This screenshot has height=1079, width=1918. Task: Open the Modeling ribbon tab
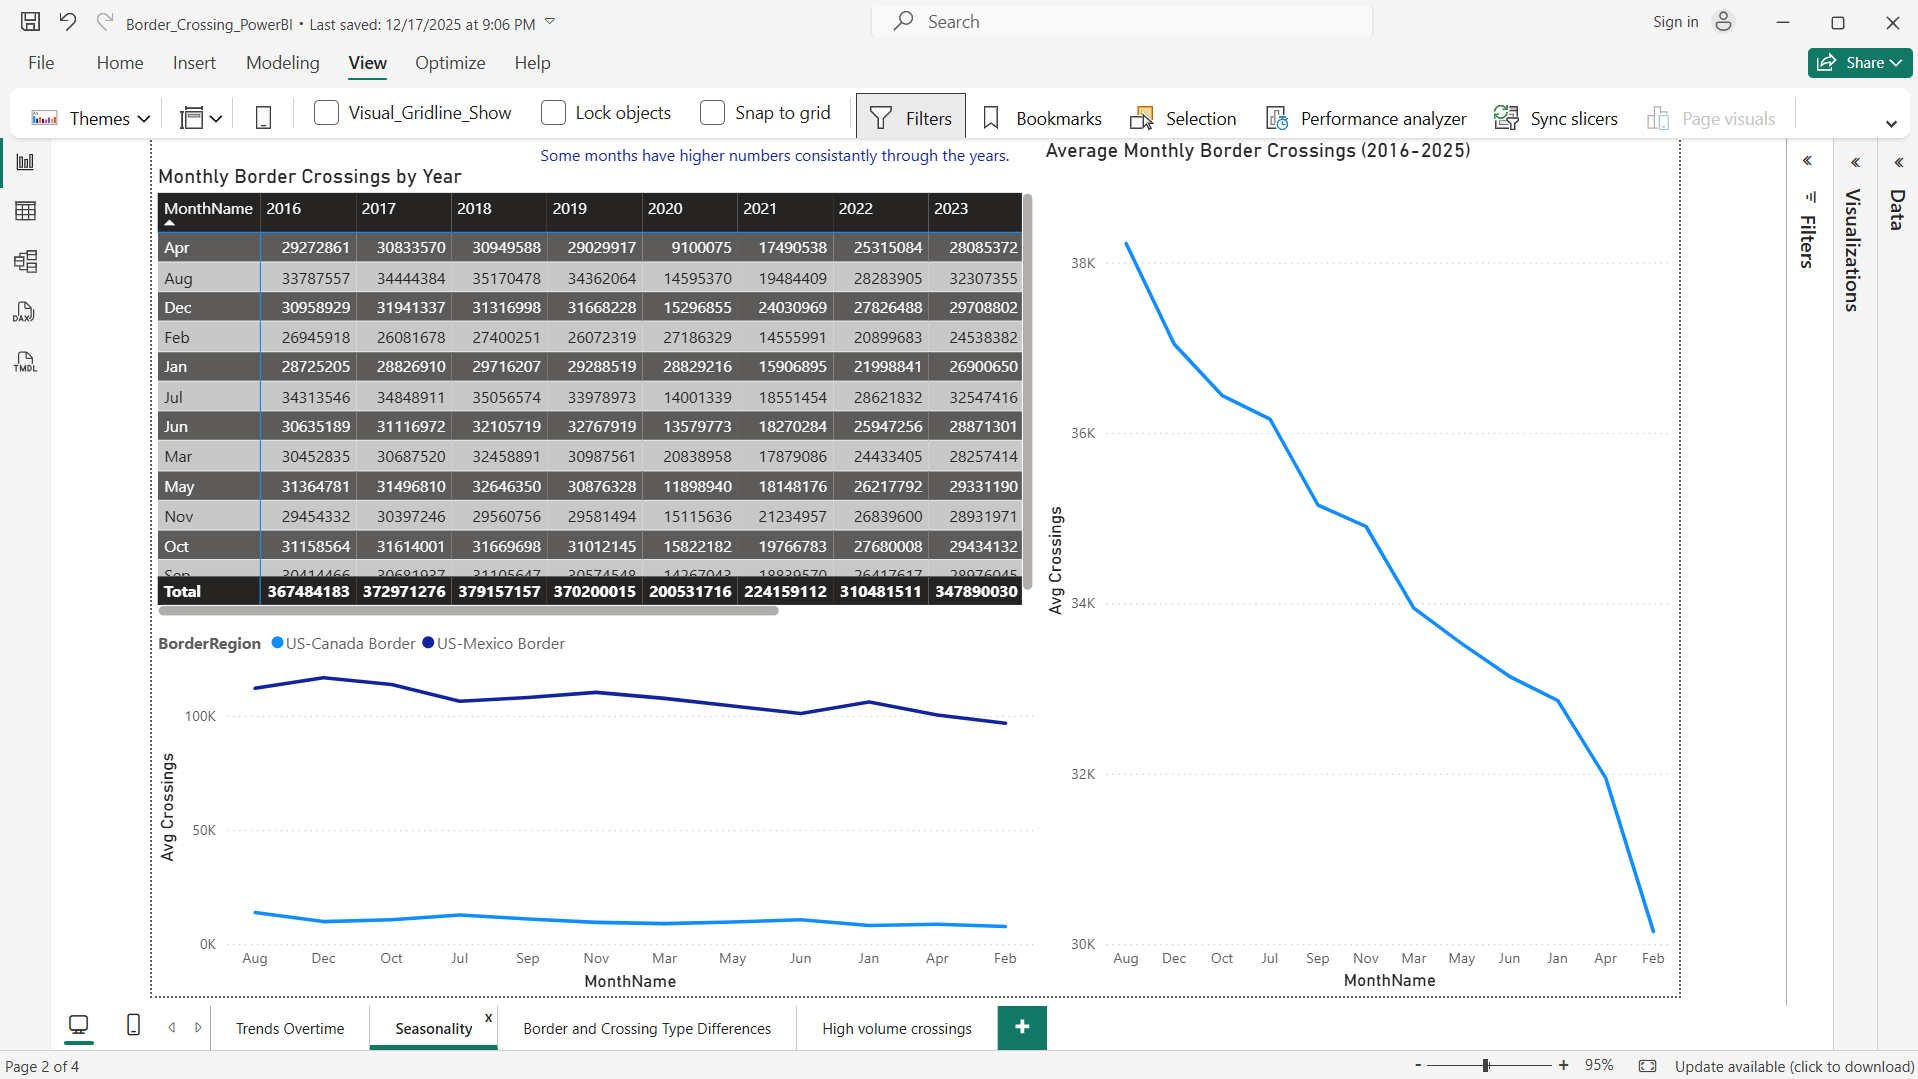pyautogui.click(x=282, y=62)
